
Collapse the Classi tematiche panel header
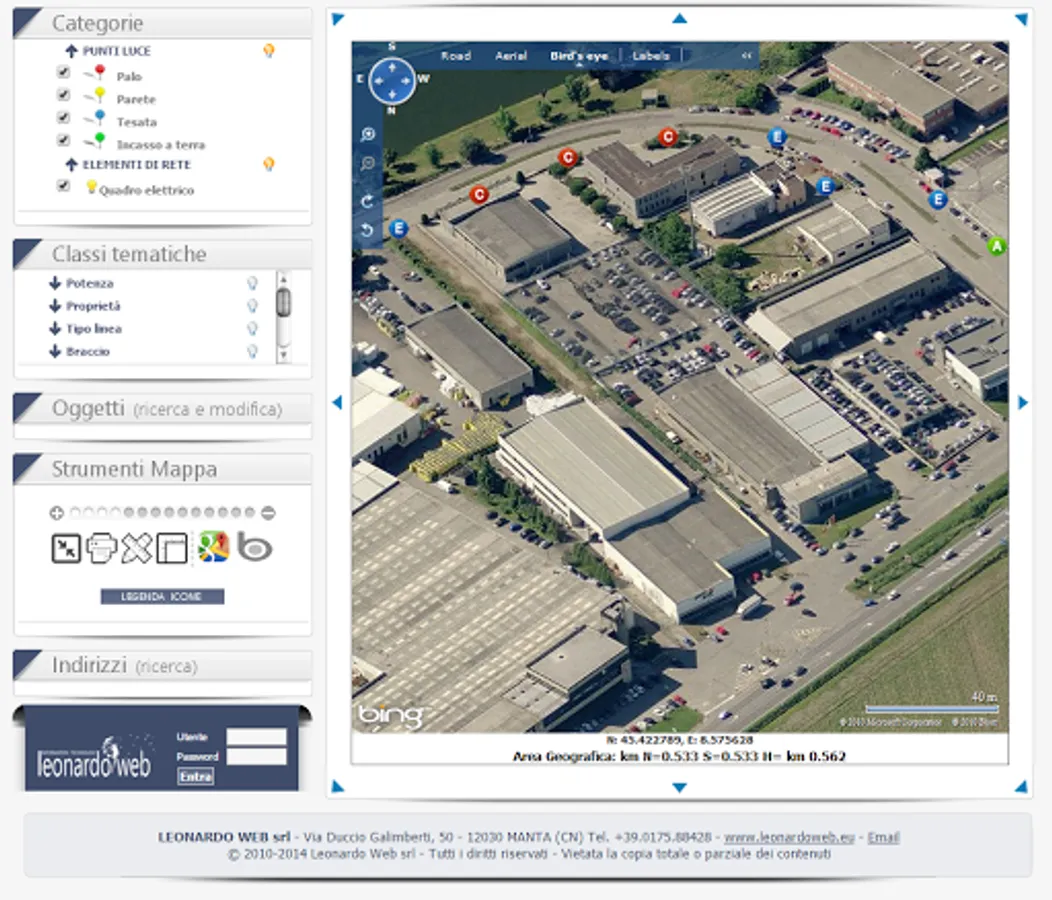coord(162,254)
